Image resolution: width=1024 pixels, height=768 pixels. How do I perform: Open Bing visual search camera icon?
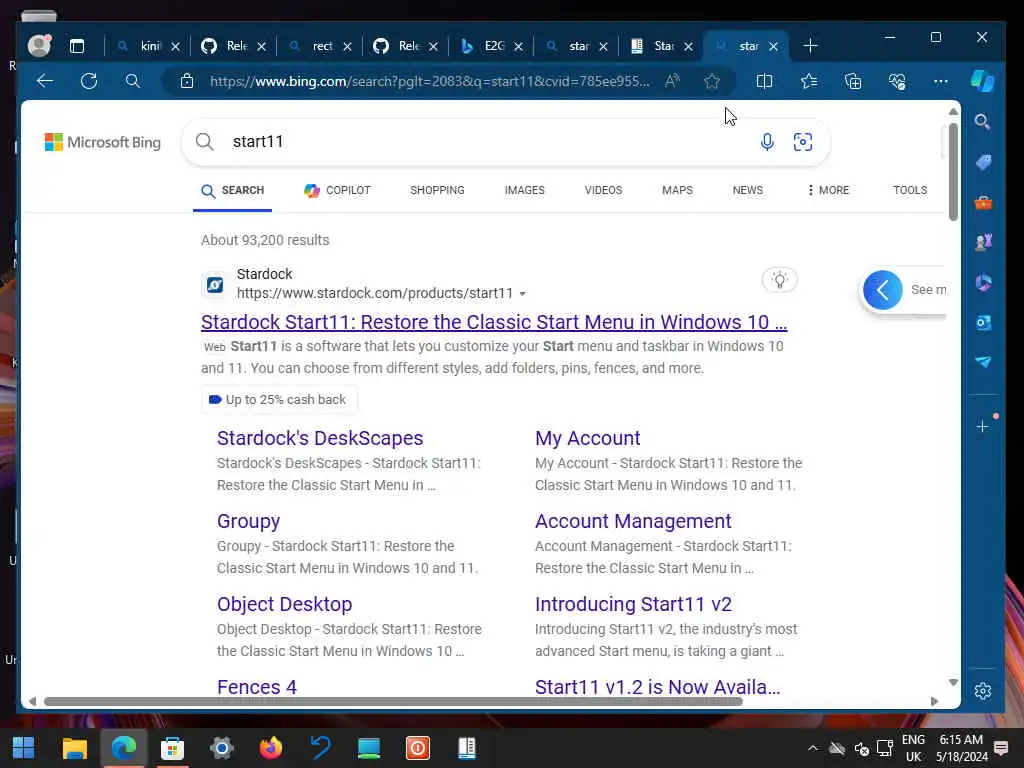(803, 142)
